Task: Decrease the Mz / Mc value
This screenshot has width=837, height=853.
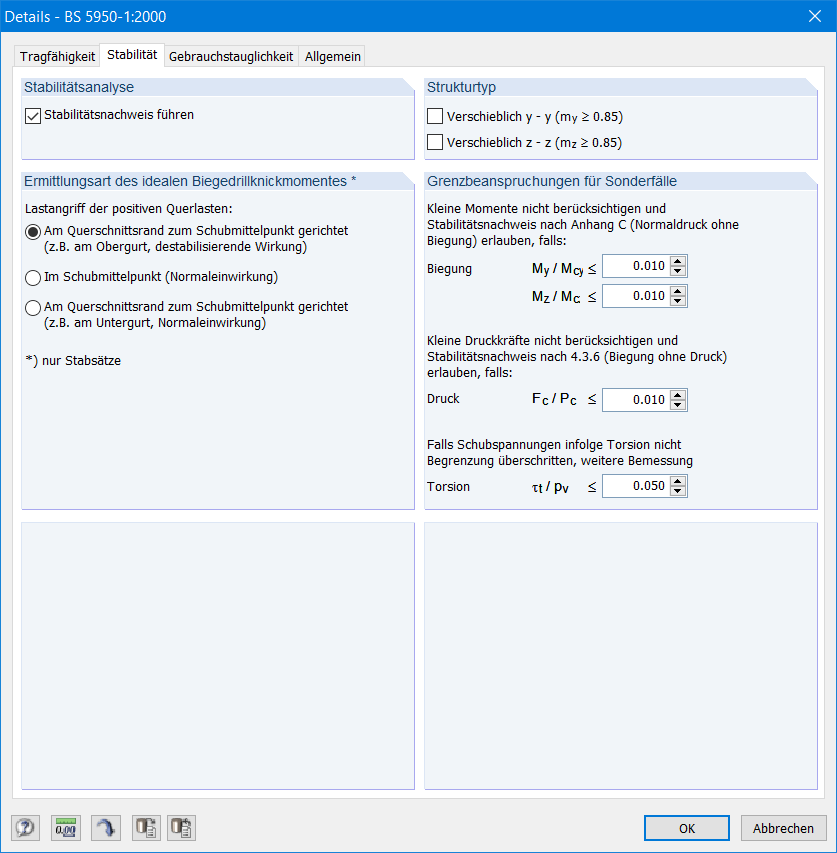Action: coord(678,301)
